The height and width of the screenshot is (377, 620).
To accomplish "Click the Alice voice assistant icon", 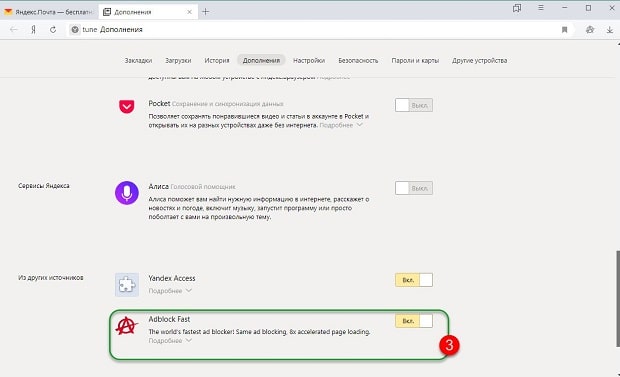I will tap(127, 193).
